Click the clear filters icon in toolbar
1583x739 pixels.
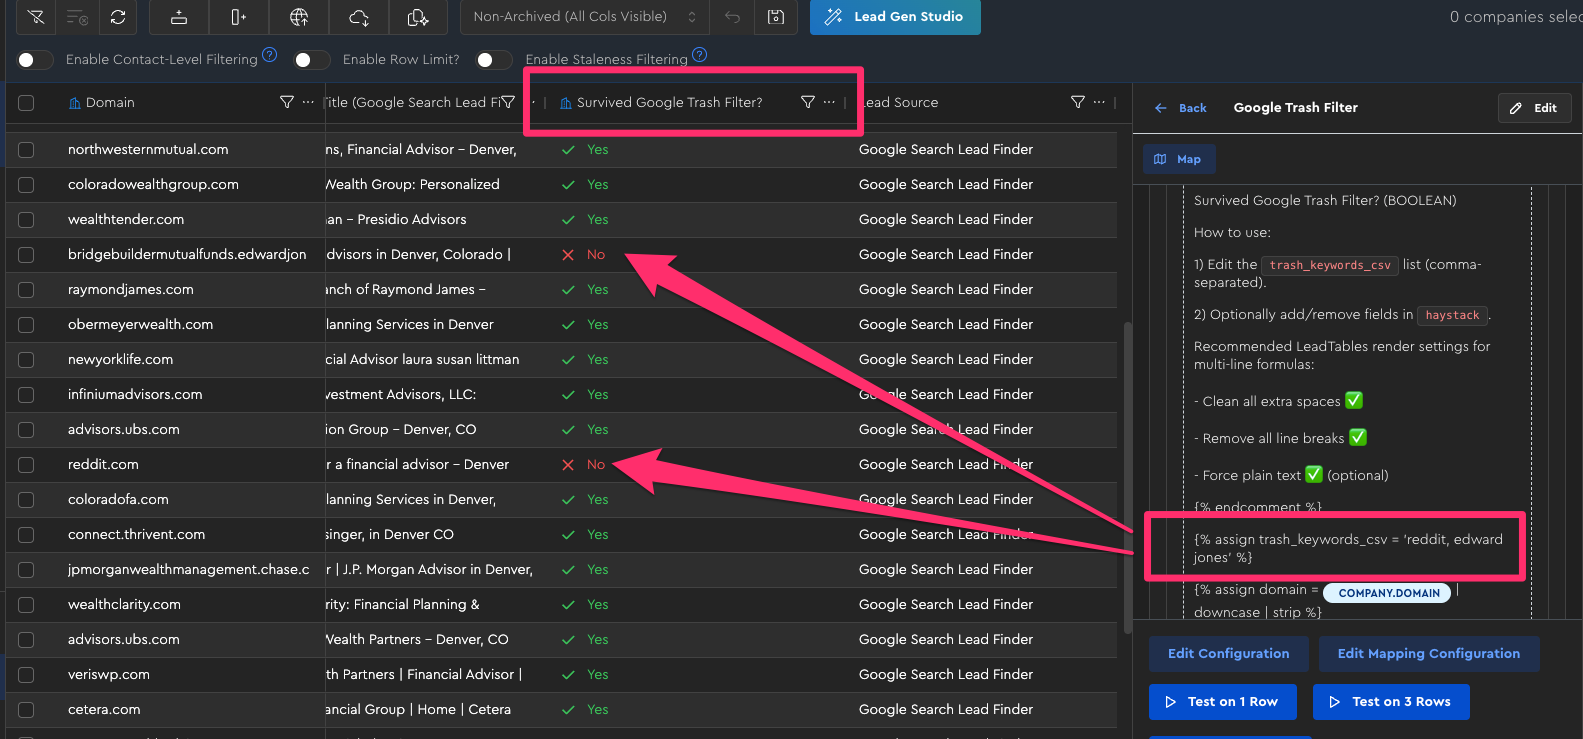click(x=36, y=17)
